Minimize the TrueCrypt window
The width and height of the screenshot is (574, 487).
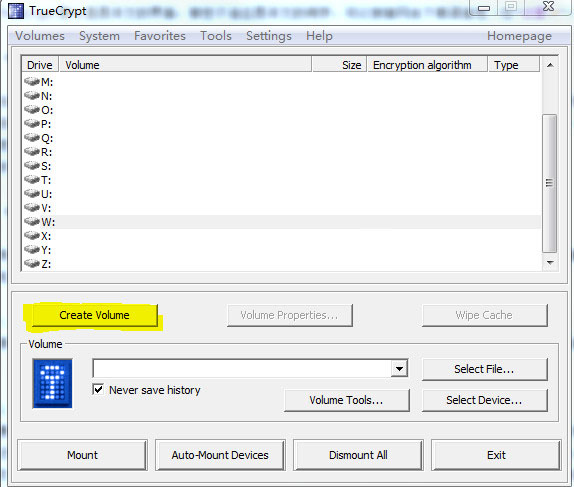click(x=484, y=7)
